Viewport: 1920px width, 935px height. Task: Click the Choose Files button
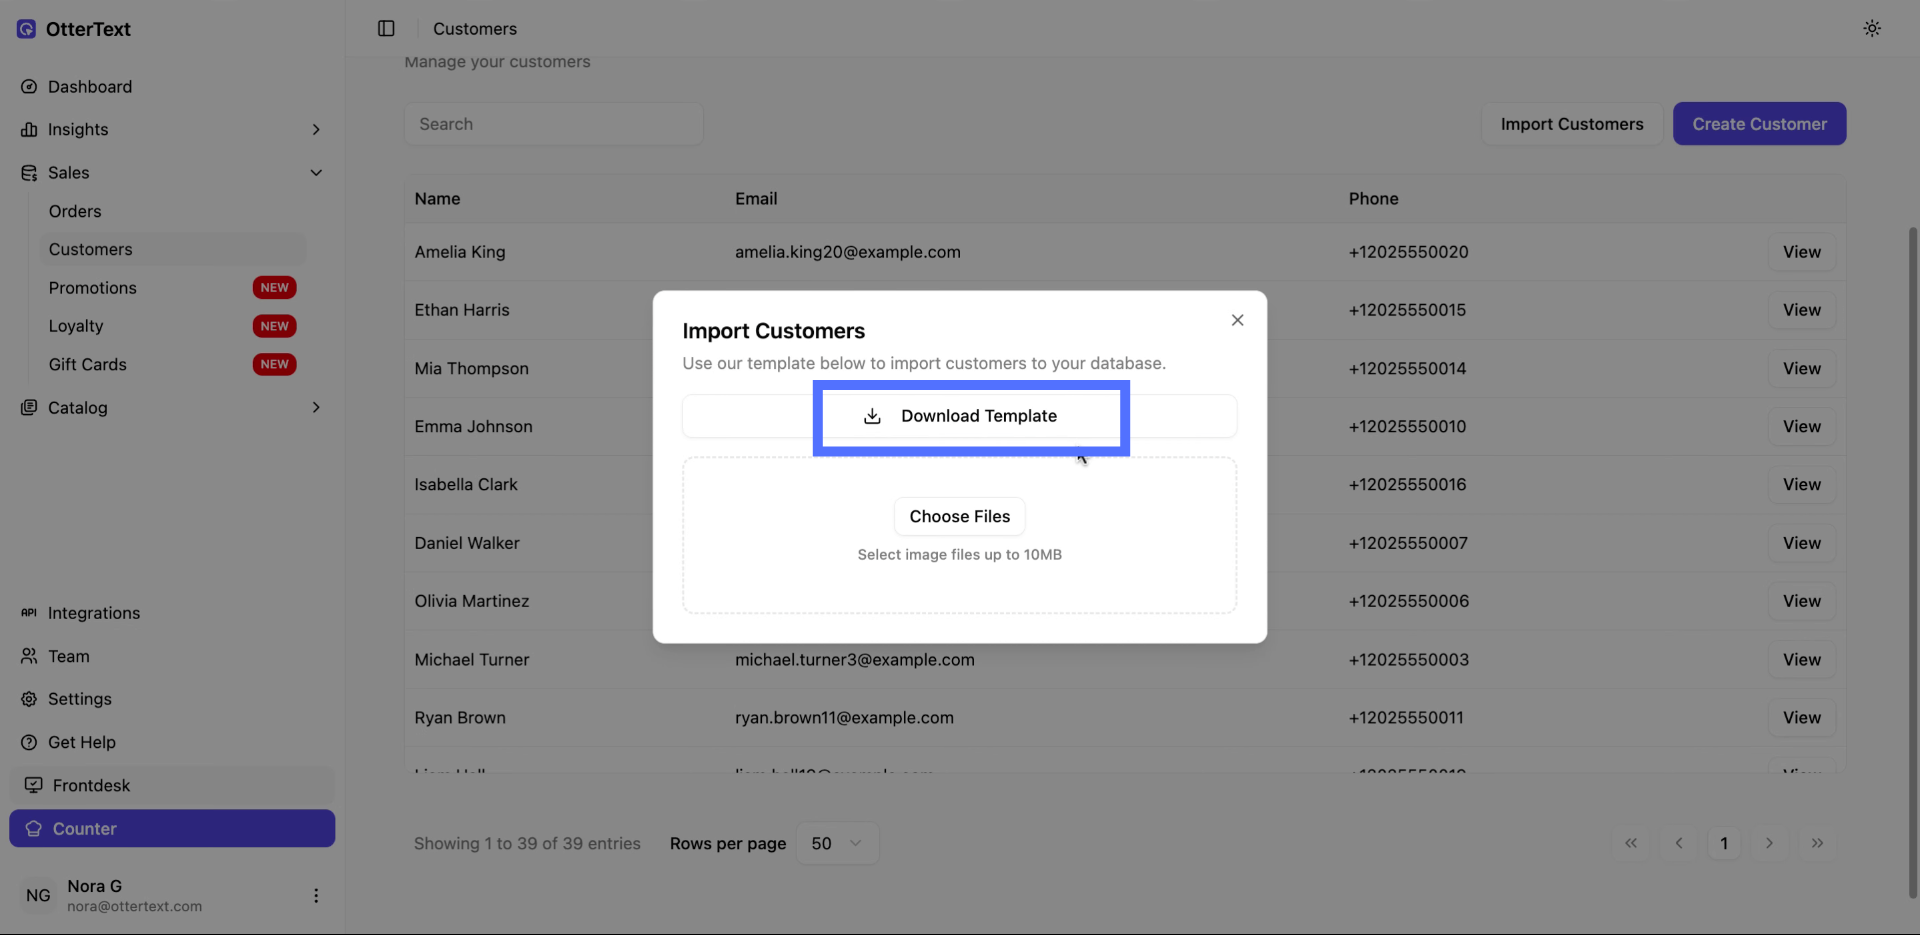(x=959, y=517)
